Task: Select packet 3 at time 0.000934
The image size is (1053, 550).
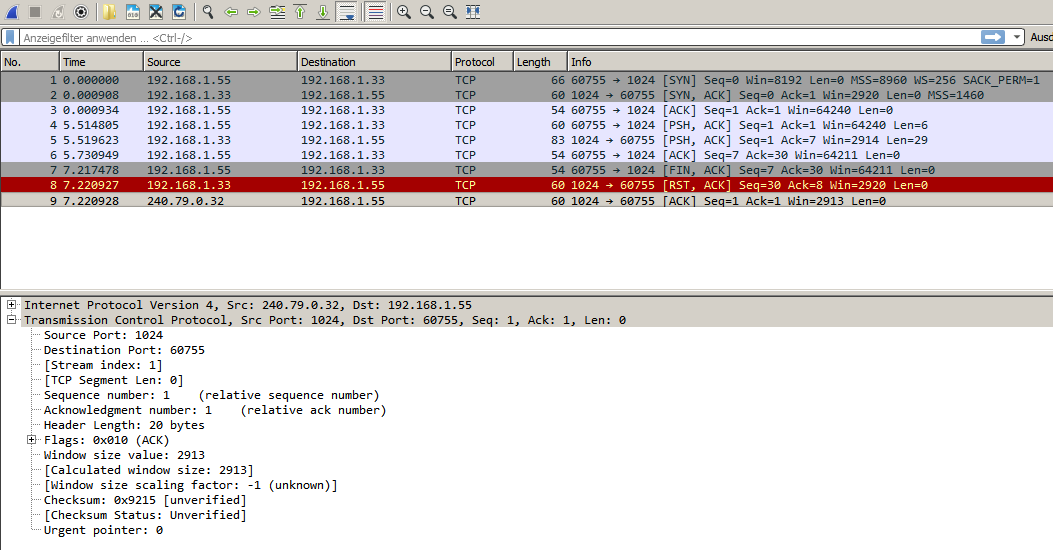Action: pyautogui.click(x=526, y=110)
